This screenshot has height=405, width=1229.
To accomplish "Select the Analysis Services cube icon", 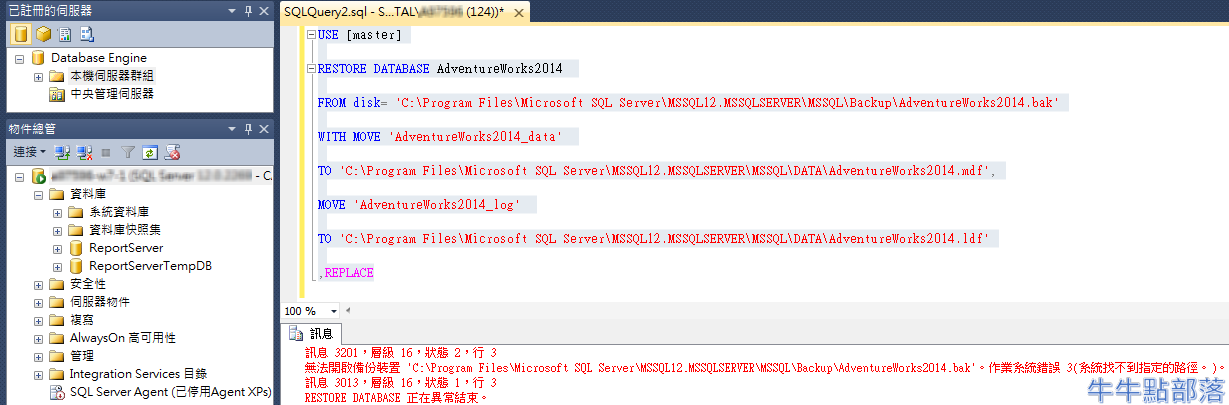I will [43, 34].
